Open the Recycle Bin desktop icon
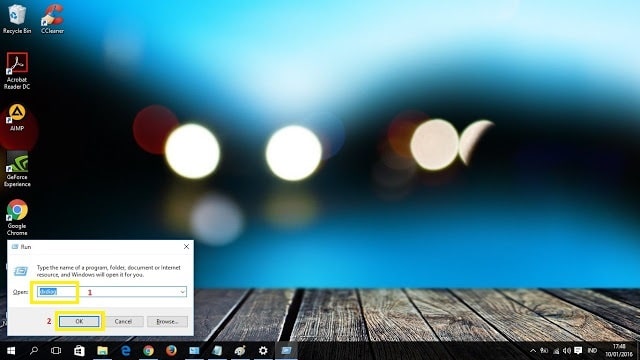The image size is (640, 360). (x=17, y=19)
